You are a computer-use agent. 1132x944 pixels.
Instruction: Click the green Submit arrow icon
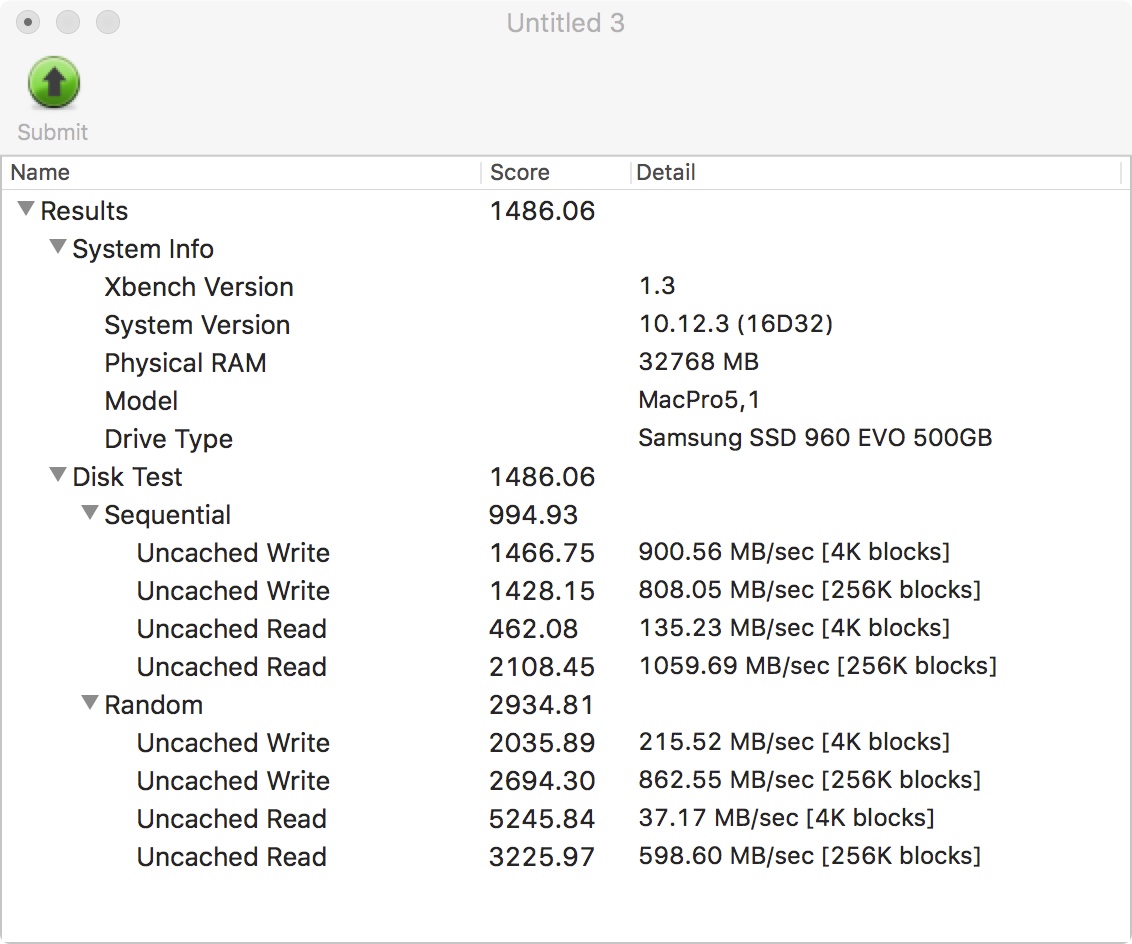pyautogui.click(x=53, y=83)
